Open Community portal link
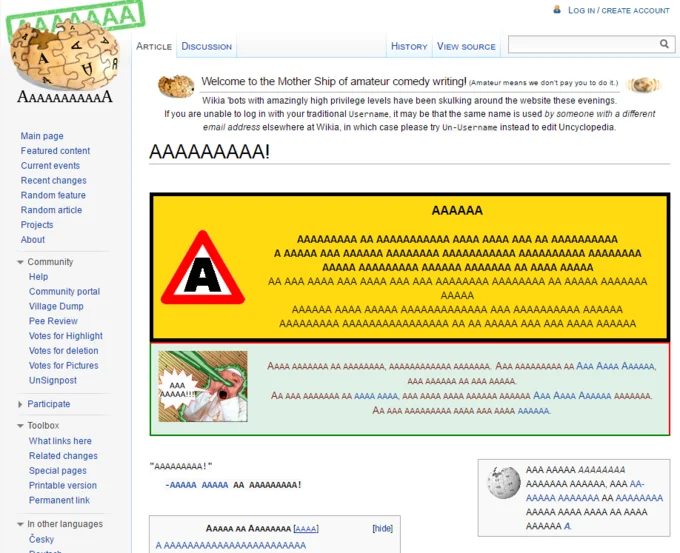680x553 pixels. pyautogui.click(x=64, y=291)
